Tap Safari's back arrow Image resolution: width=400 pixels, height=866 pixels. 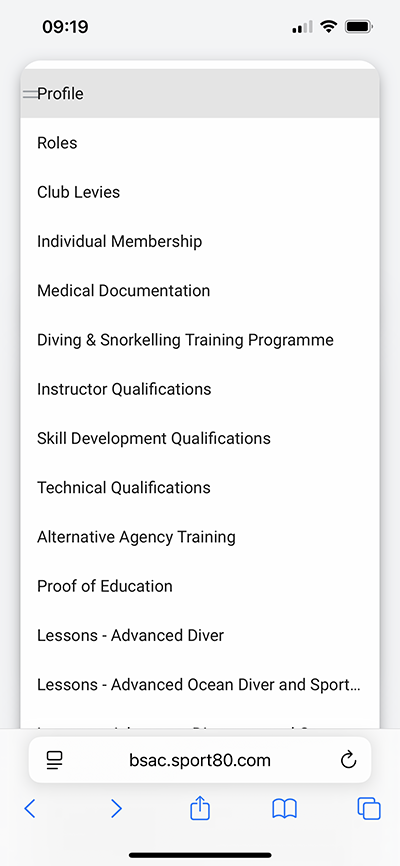tap(30, 809)
